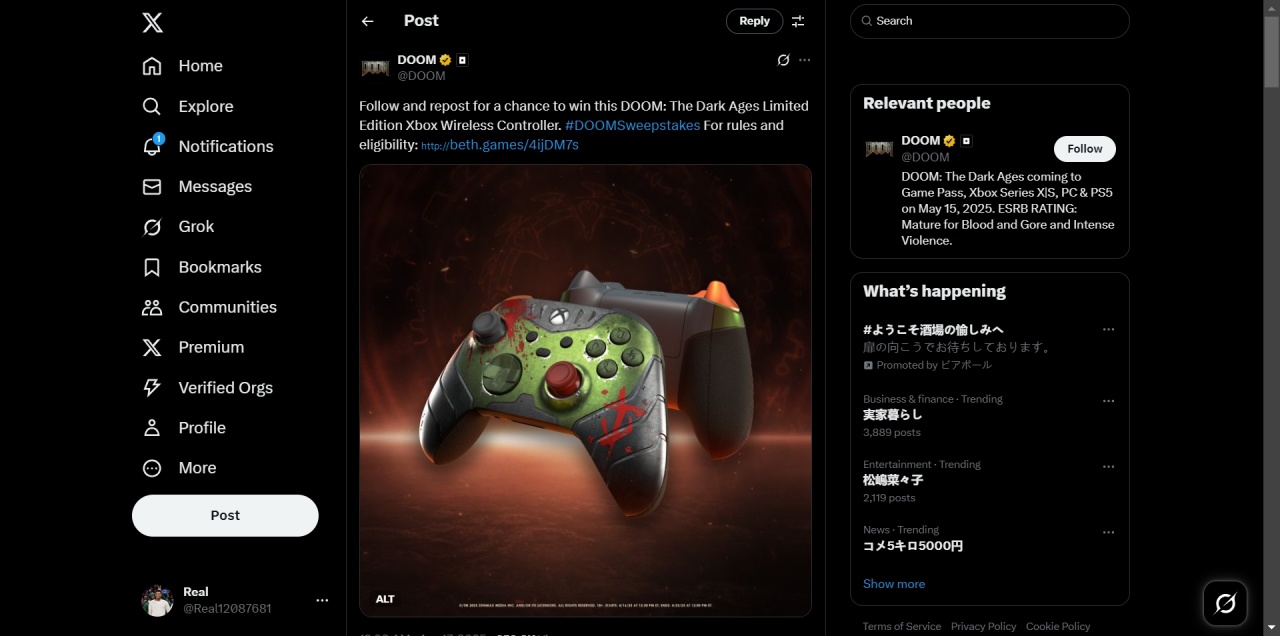Click the X logo icon
The image size is (1280, 636).
[x=152, y=22]
